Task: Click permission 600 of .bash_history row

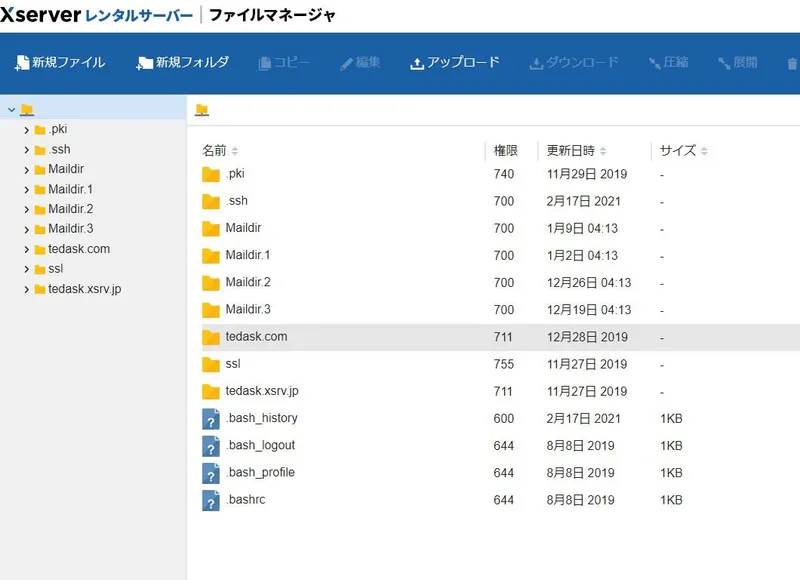Action: 504,419
